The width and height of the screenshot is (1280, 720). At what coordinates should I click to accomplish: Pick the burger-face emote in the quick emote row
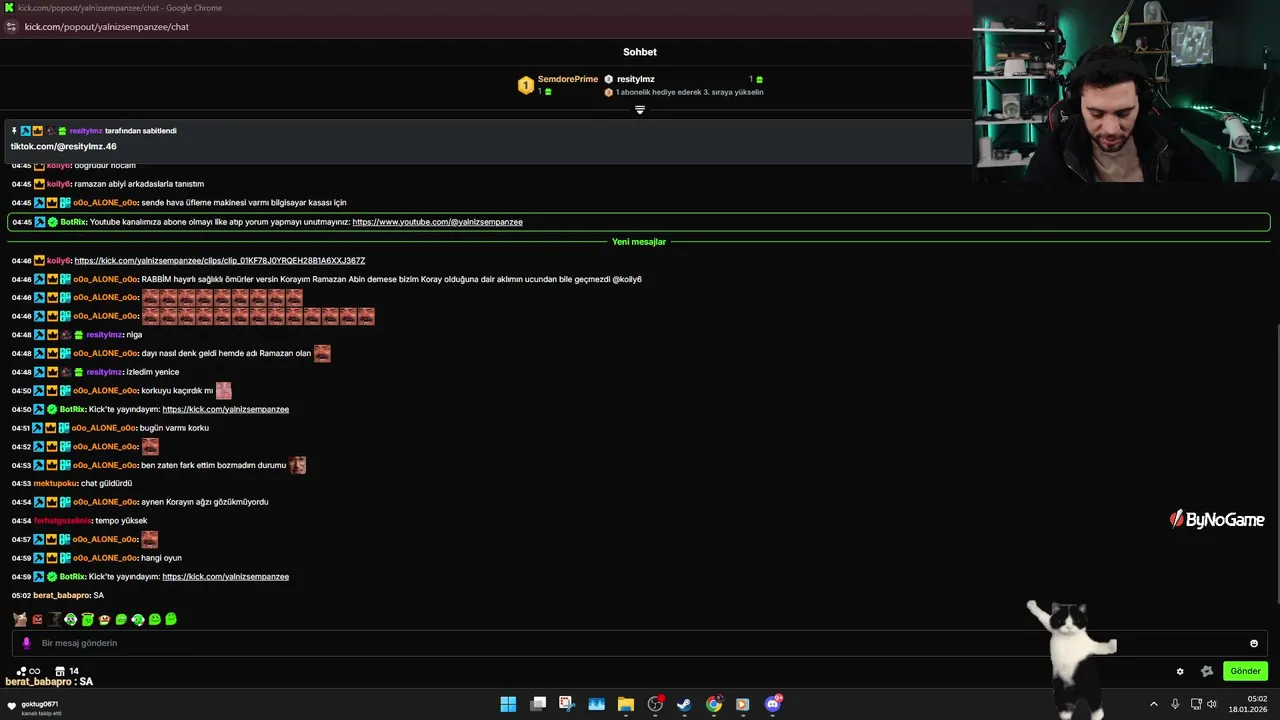tap(104, 619)
